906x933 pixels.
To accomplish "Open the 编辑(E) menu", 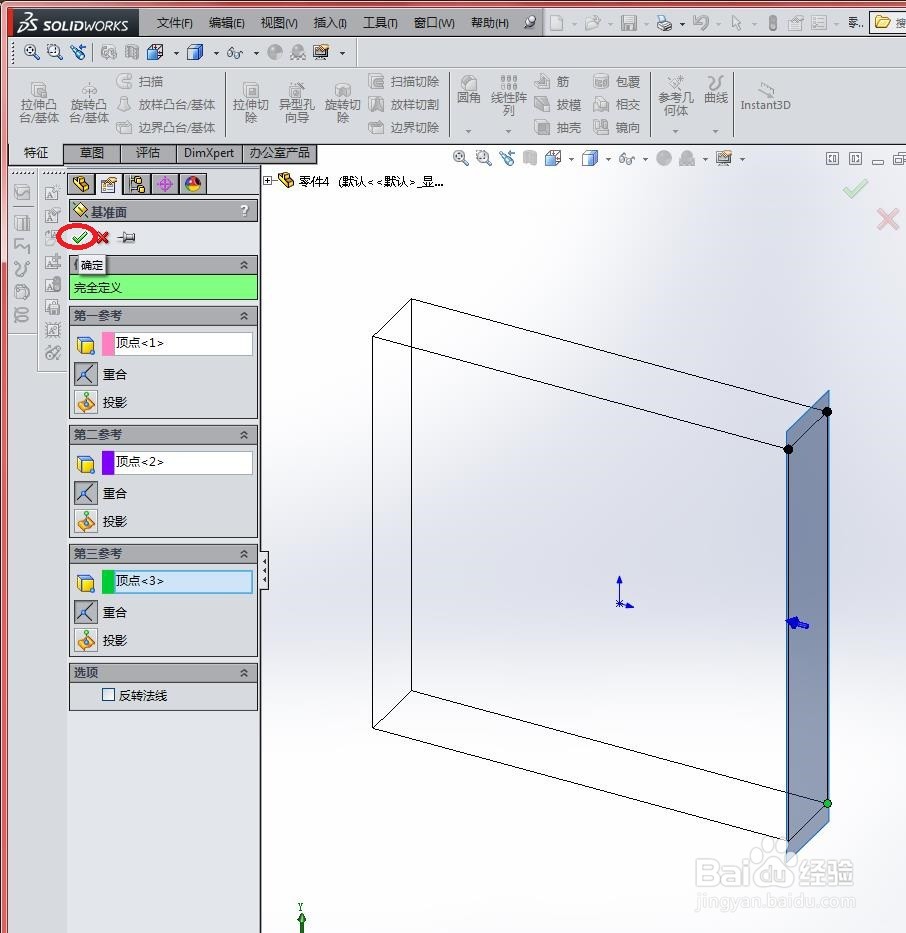I will point(227,23).
